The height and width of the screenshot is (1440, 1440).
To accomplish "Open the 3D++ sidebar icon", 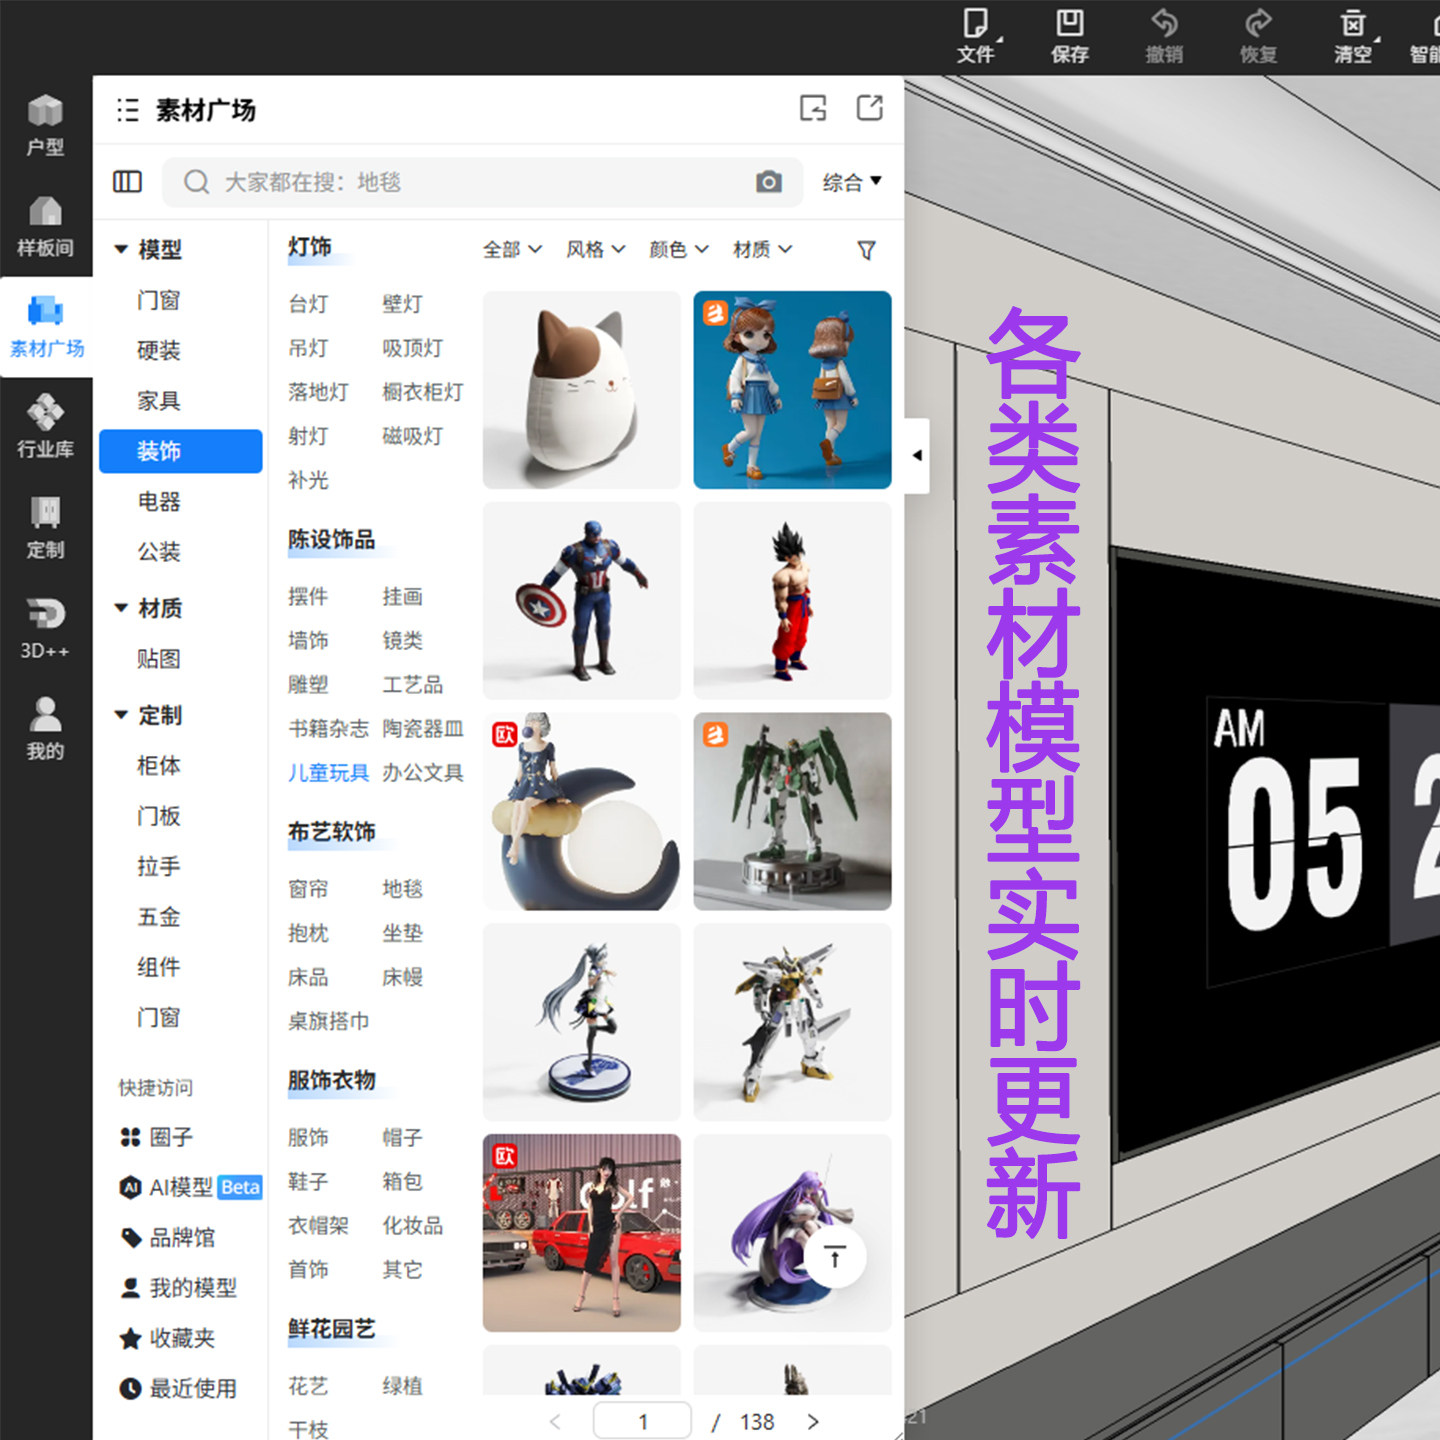I will [45, 629].
